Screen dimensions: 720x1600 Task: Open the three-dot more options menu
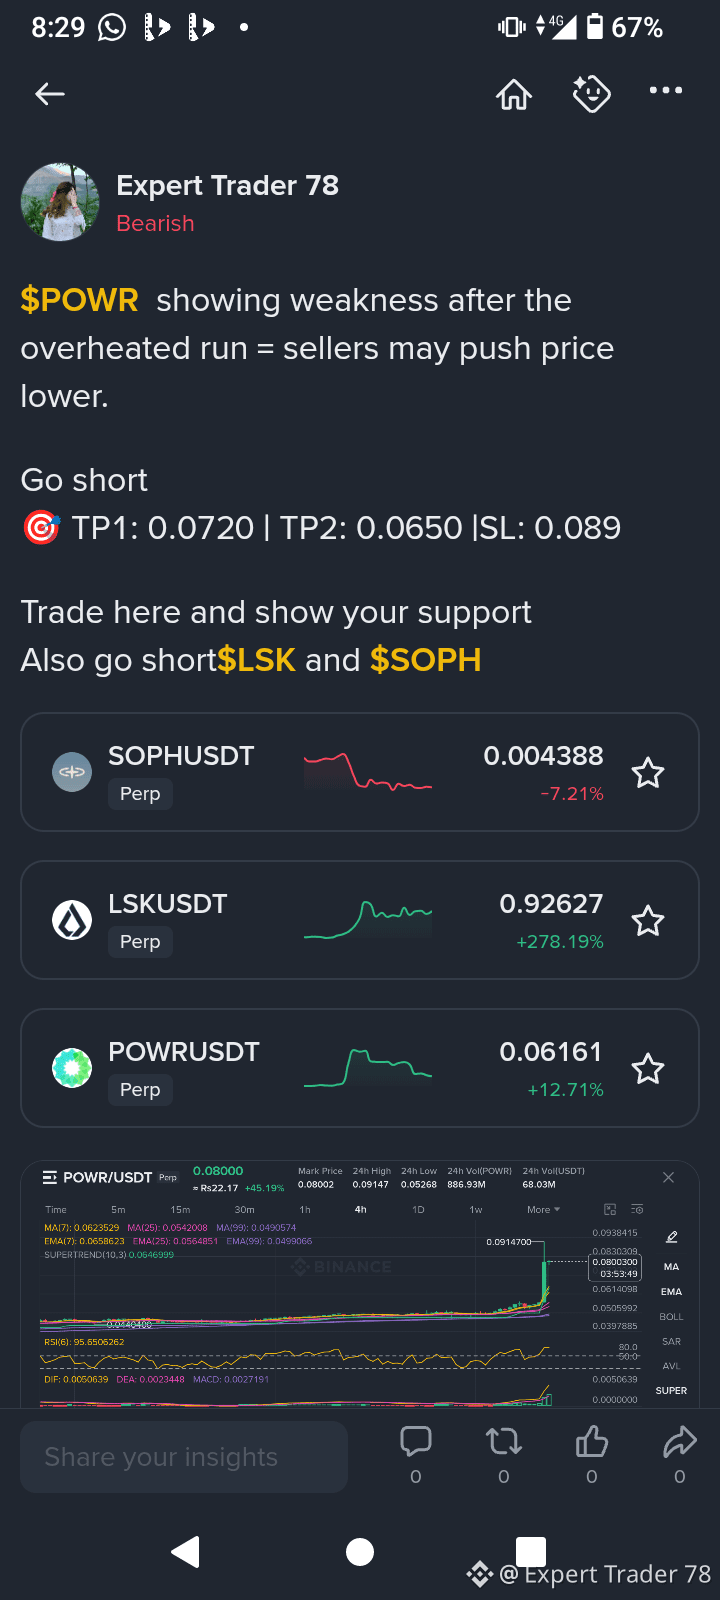click(x=666, y=91)
